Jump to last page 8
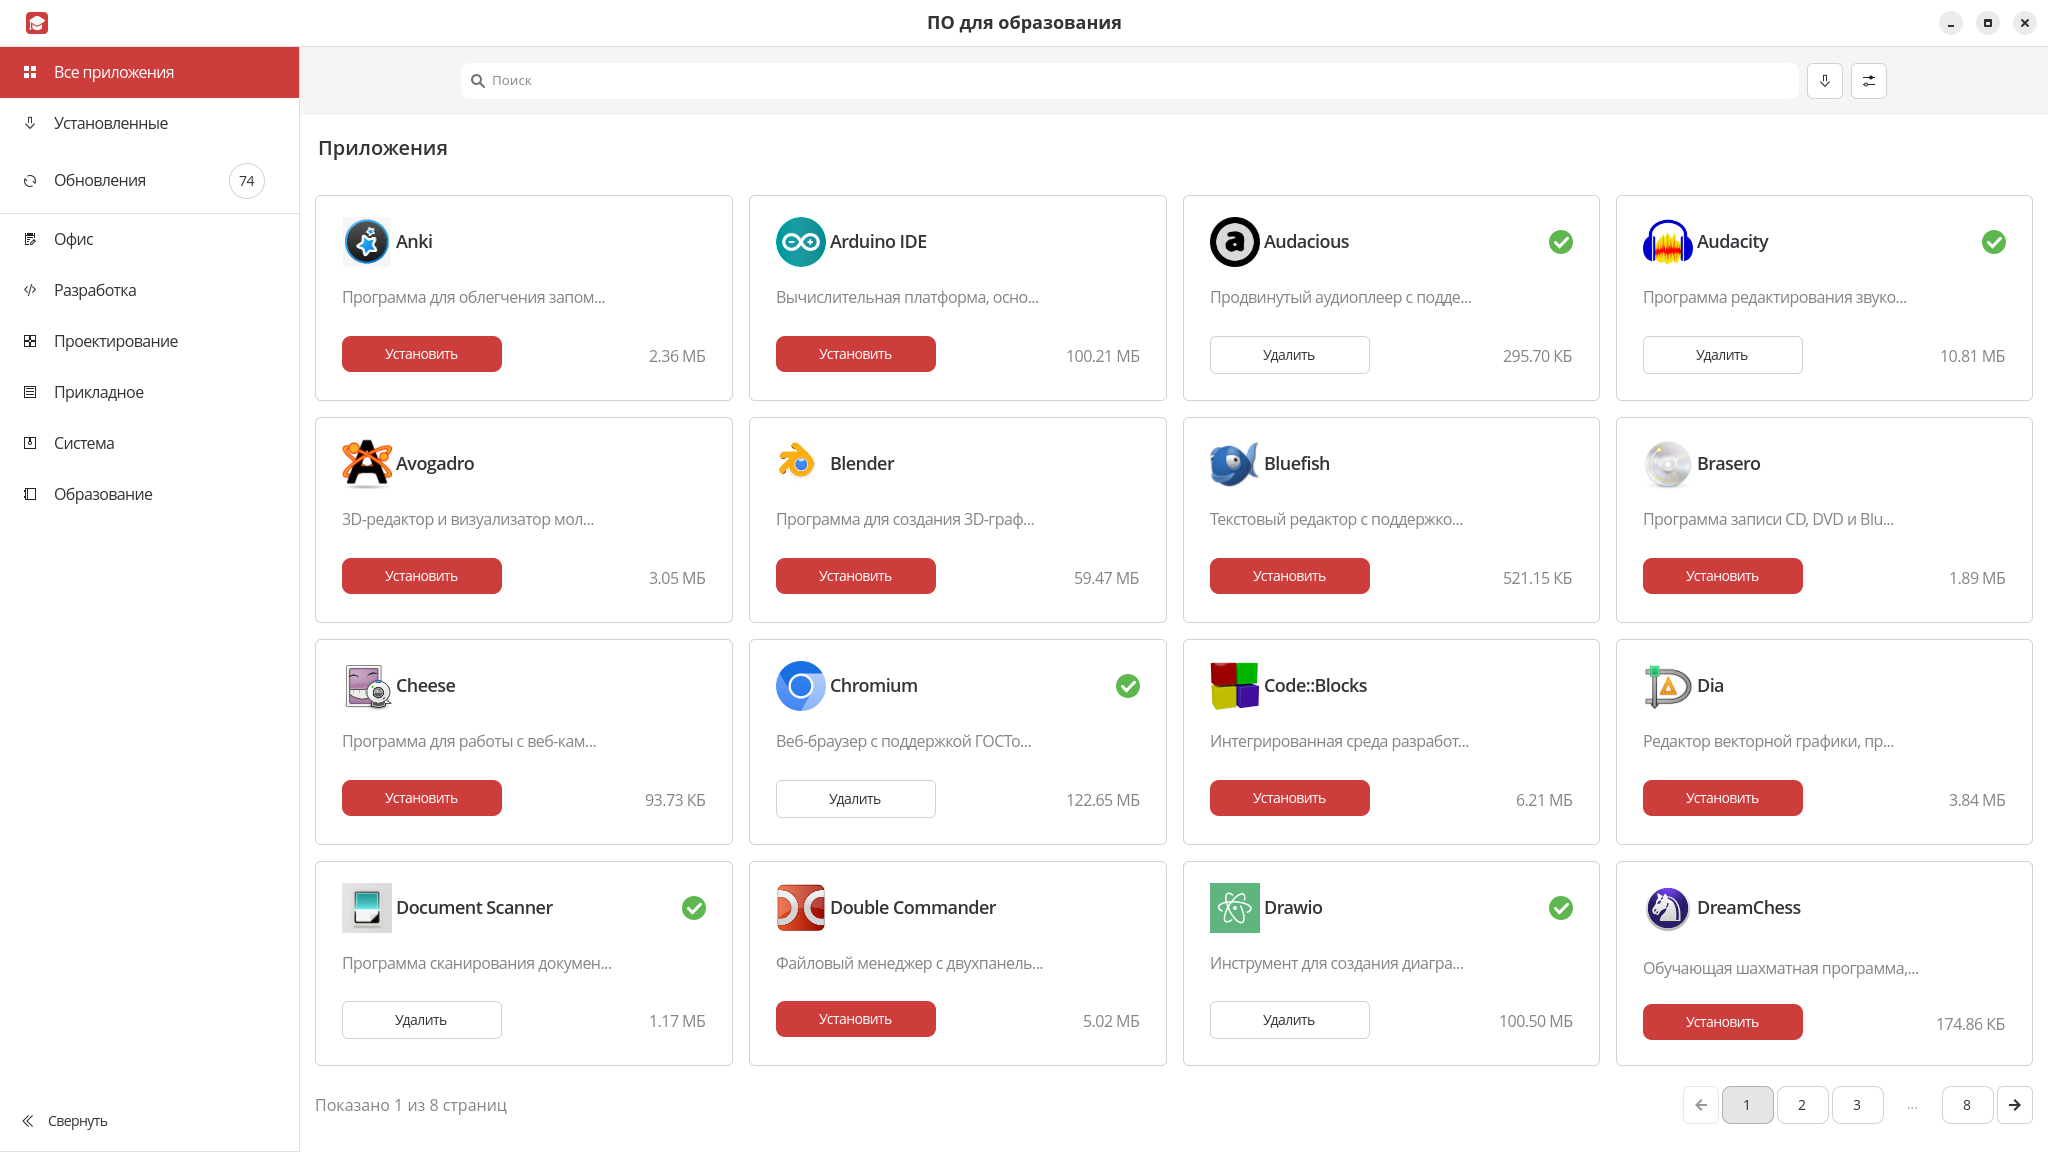The width and height of the screenshot is (2048, 1152). pyautogui.click(x=1967, y=1105)
